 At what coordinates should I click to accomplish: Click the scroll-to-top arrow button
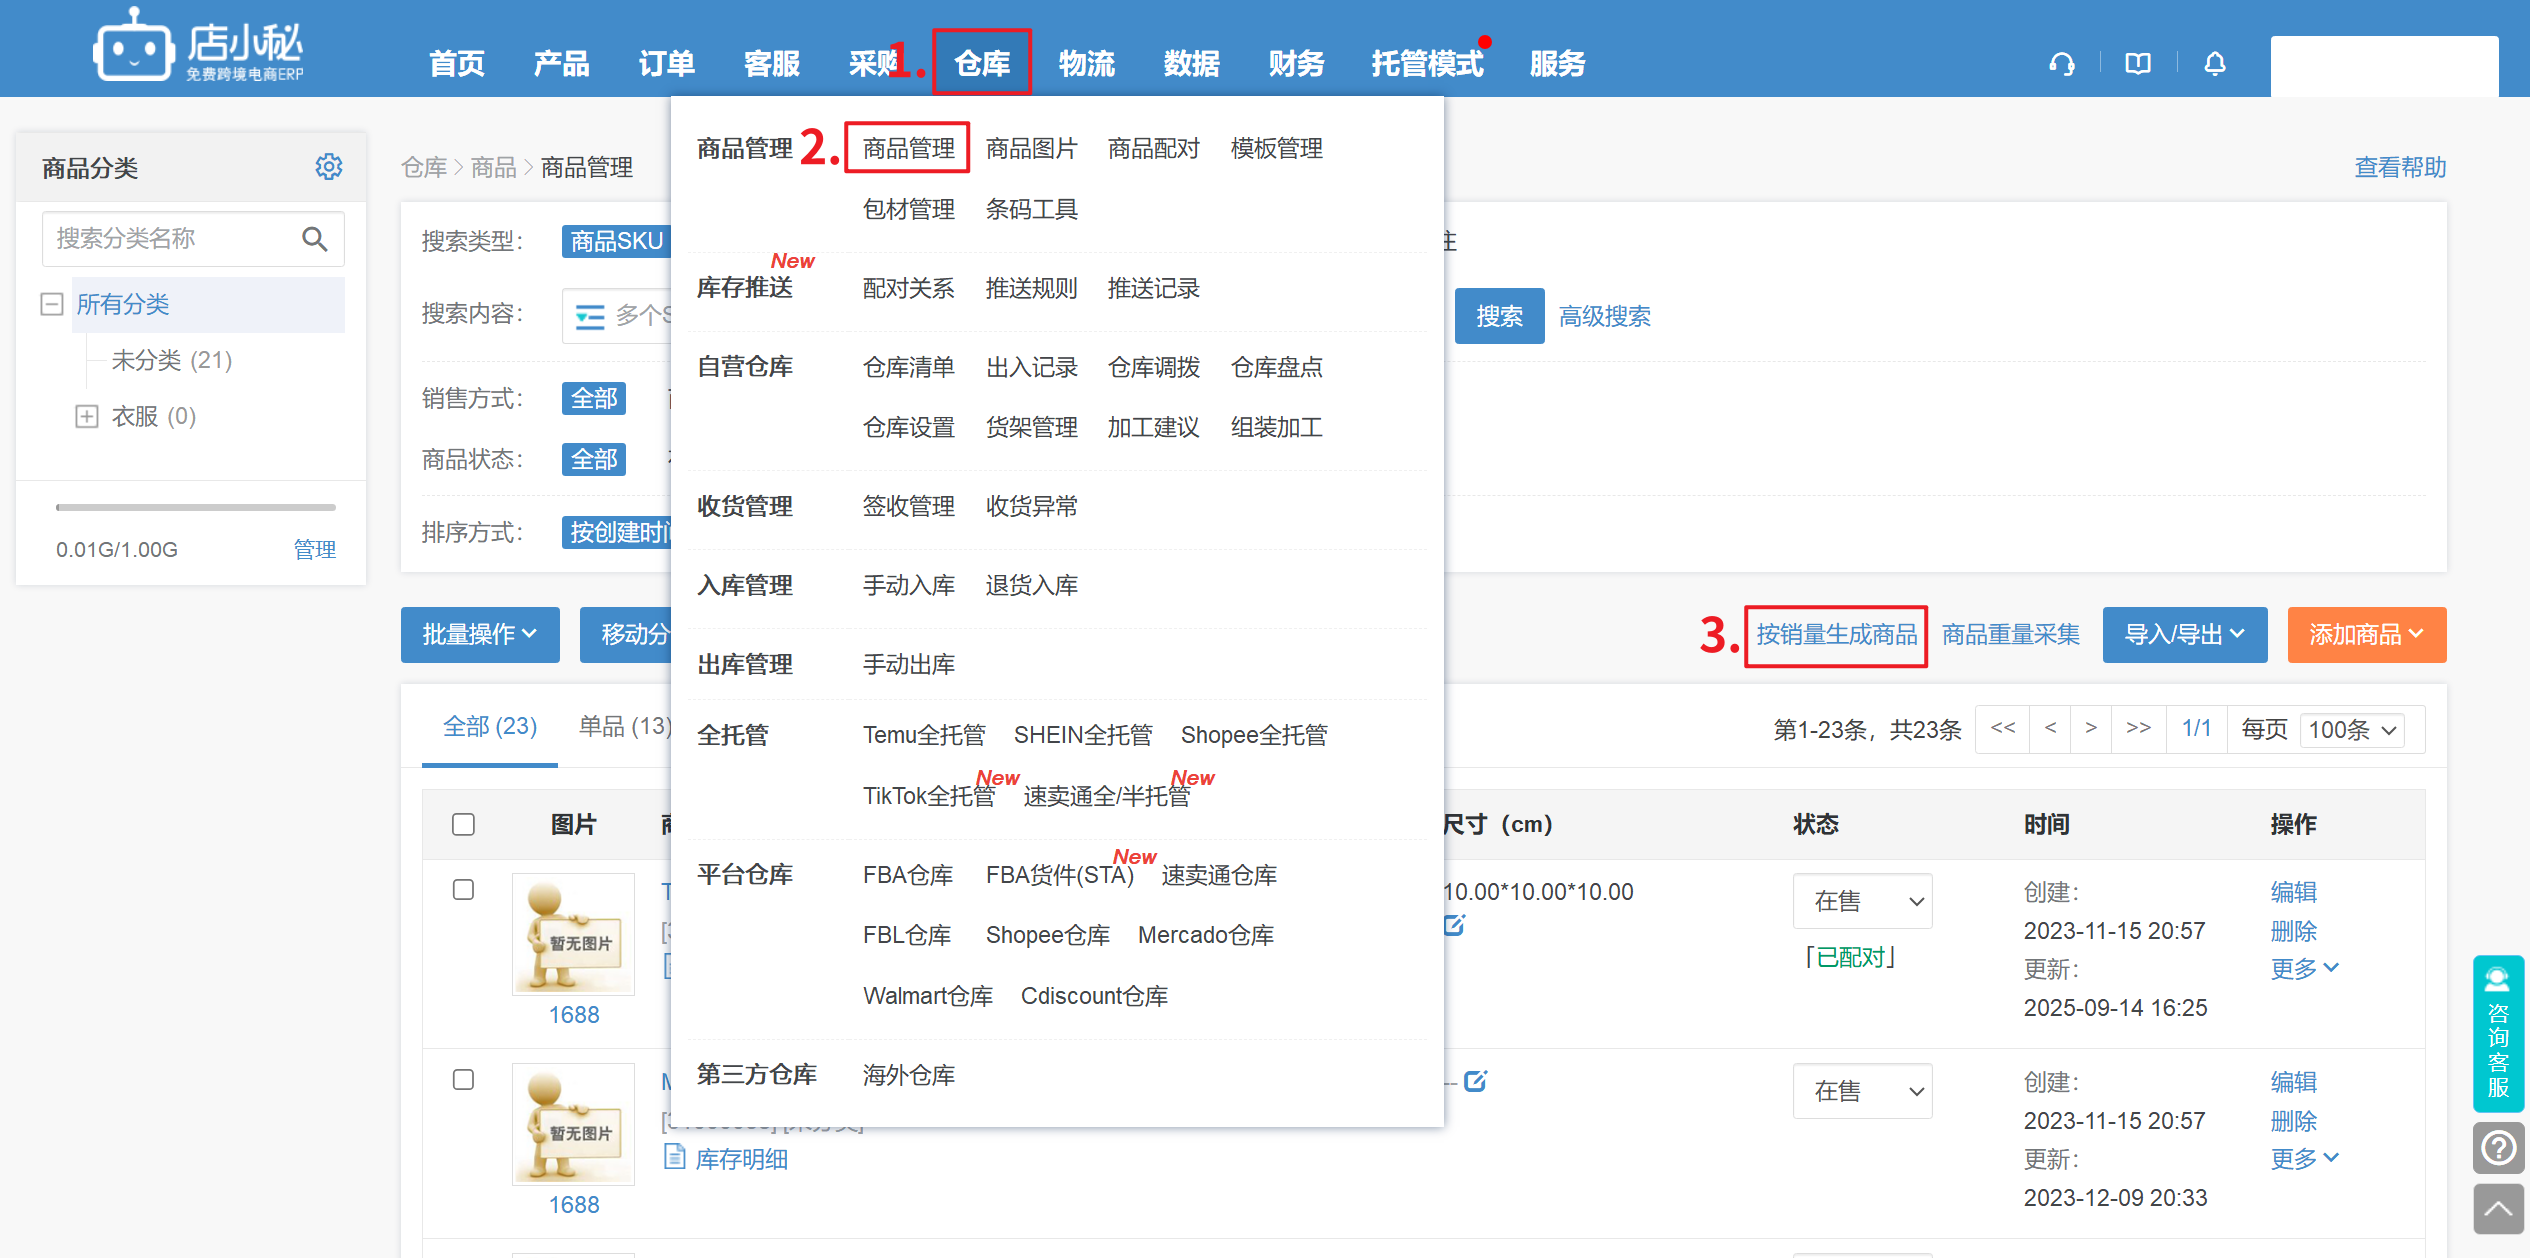click(2498, 1209)
